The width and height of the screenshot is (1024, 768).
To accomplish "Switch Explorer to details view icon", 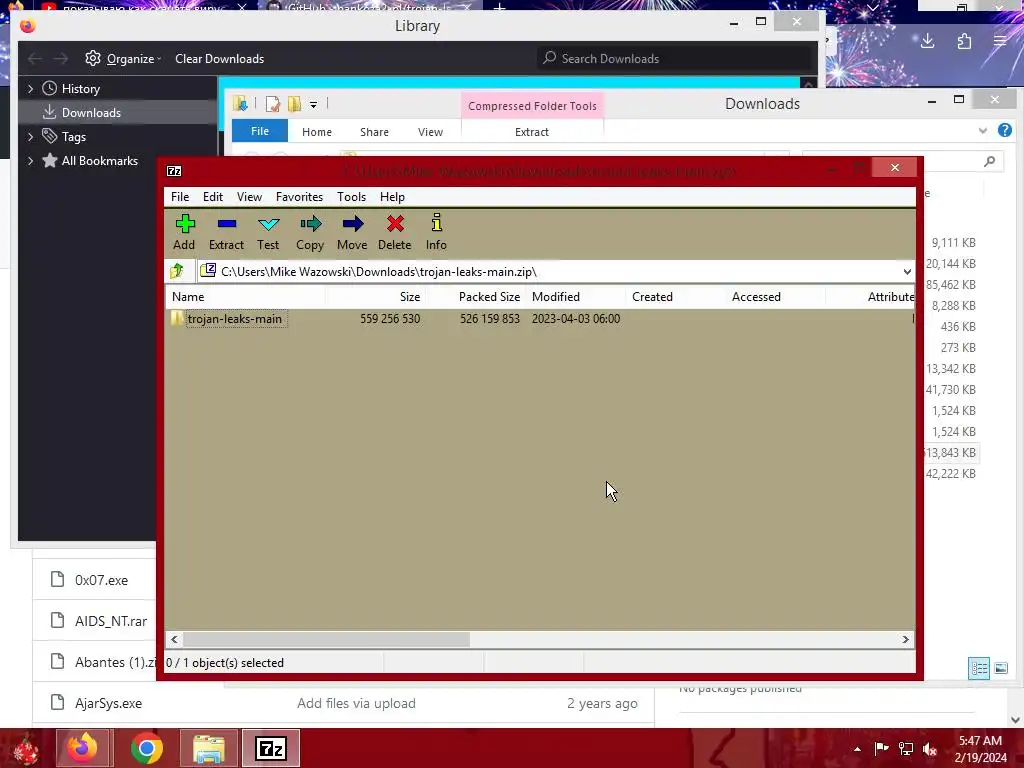I will click(x=978, y=668).
